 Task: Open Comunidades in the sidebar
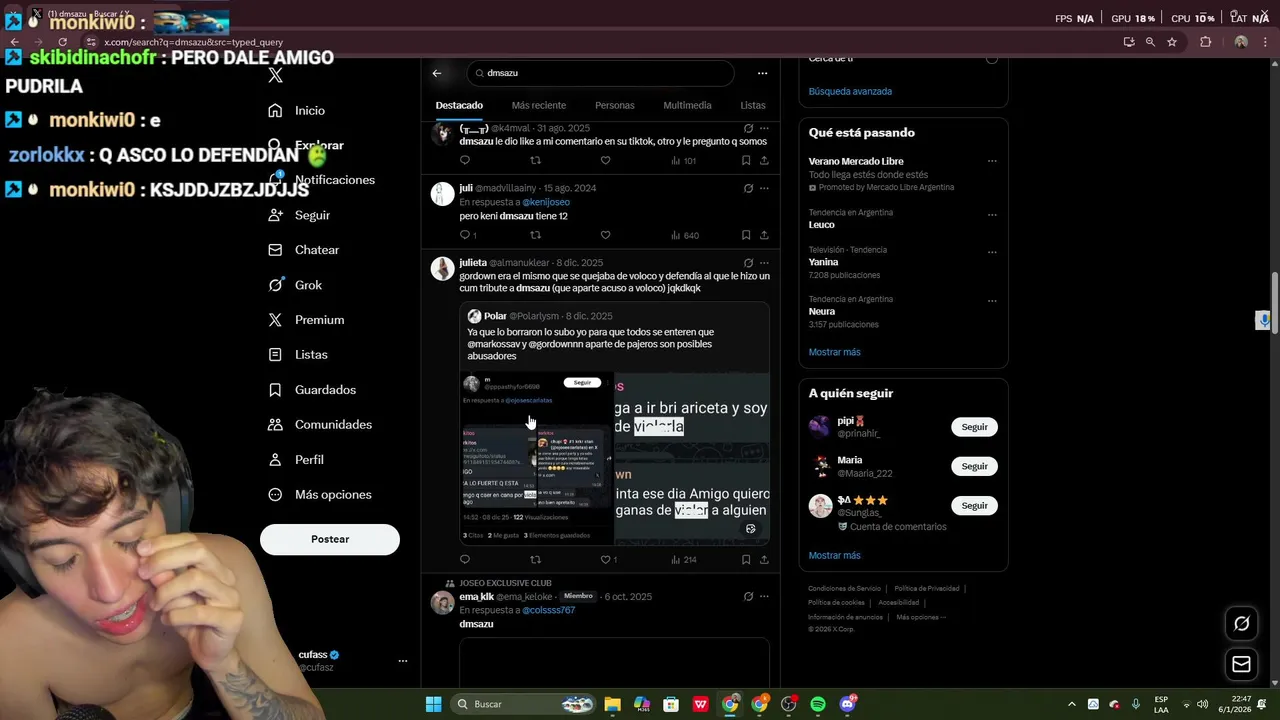[320, 425]
